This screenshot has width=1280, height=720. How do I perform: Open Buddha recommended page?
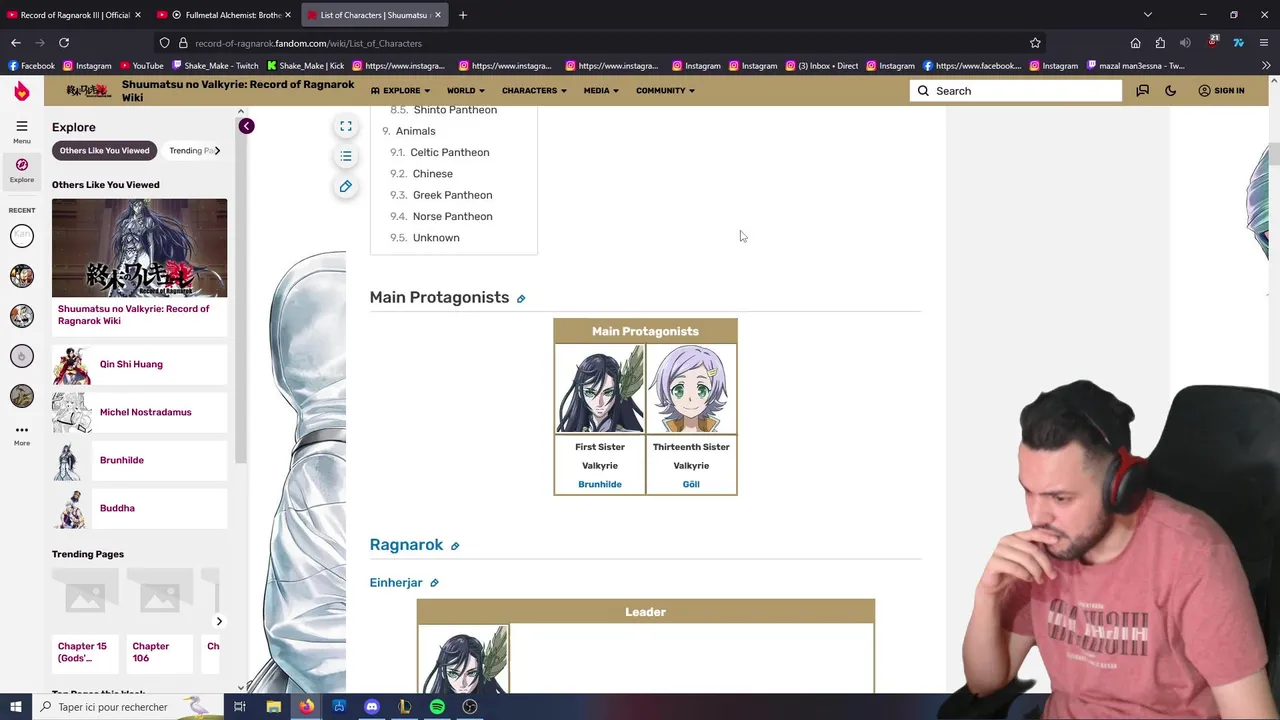tap(139, 508)
